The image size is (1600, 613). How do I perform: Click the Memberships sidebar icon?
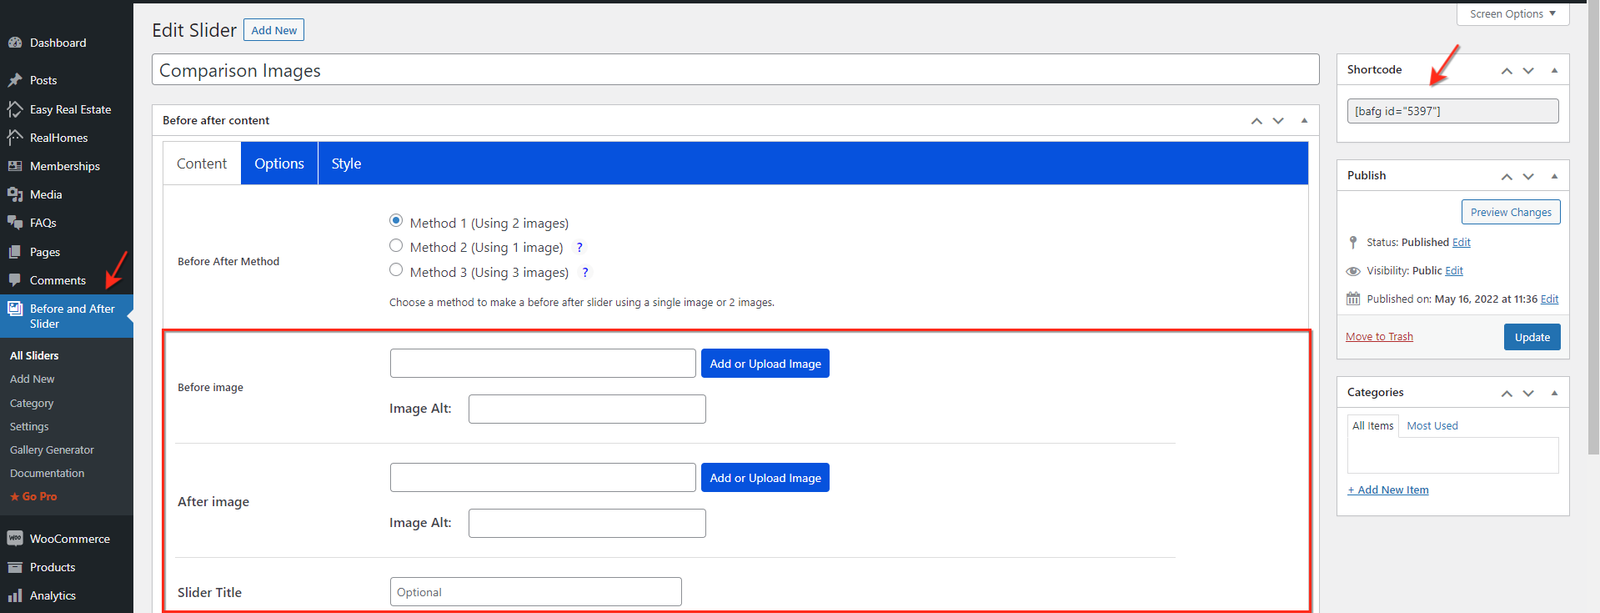pyautogui.click(x=15, y=166)
